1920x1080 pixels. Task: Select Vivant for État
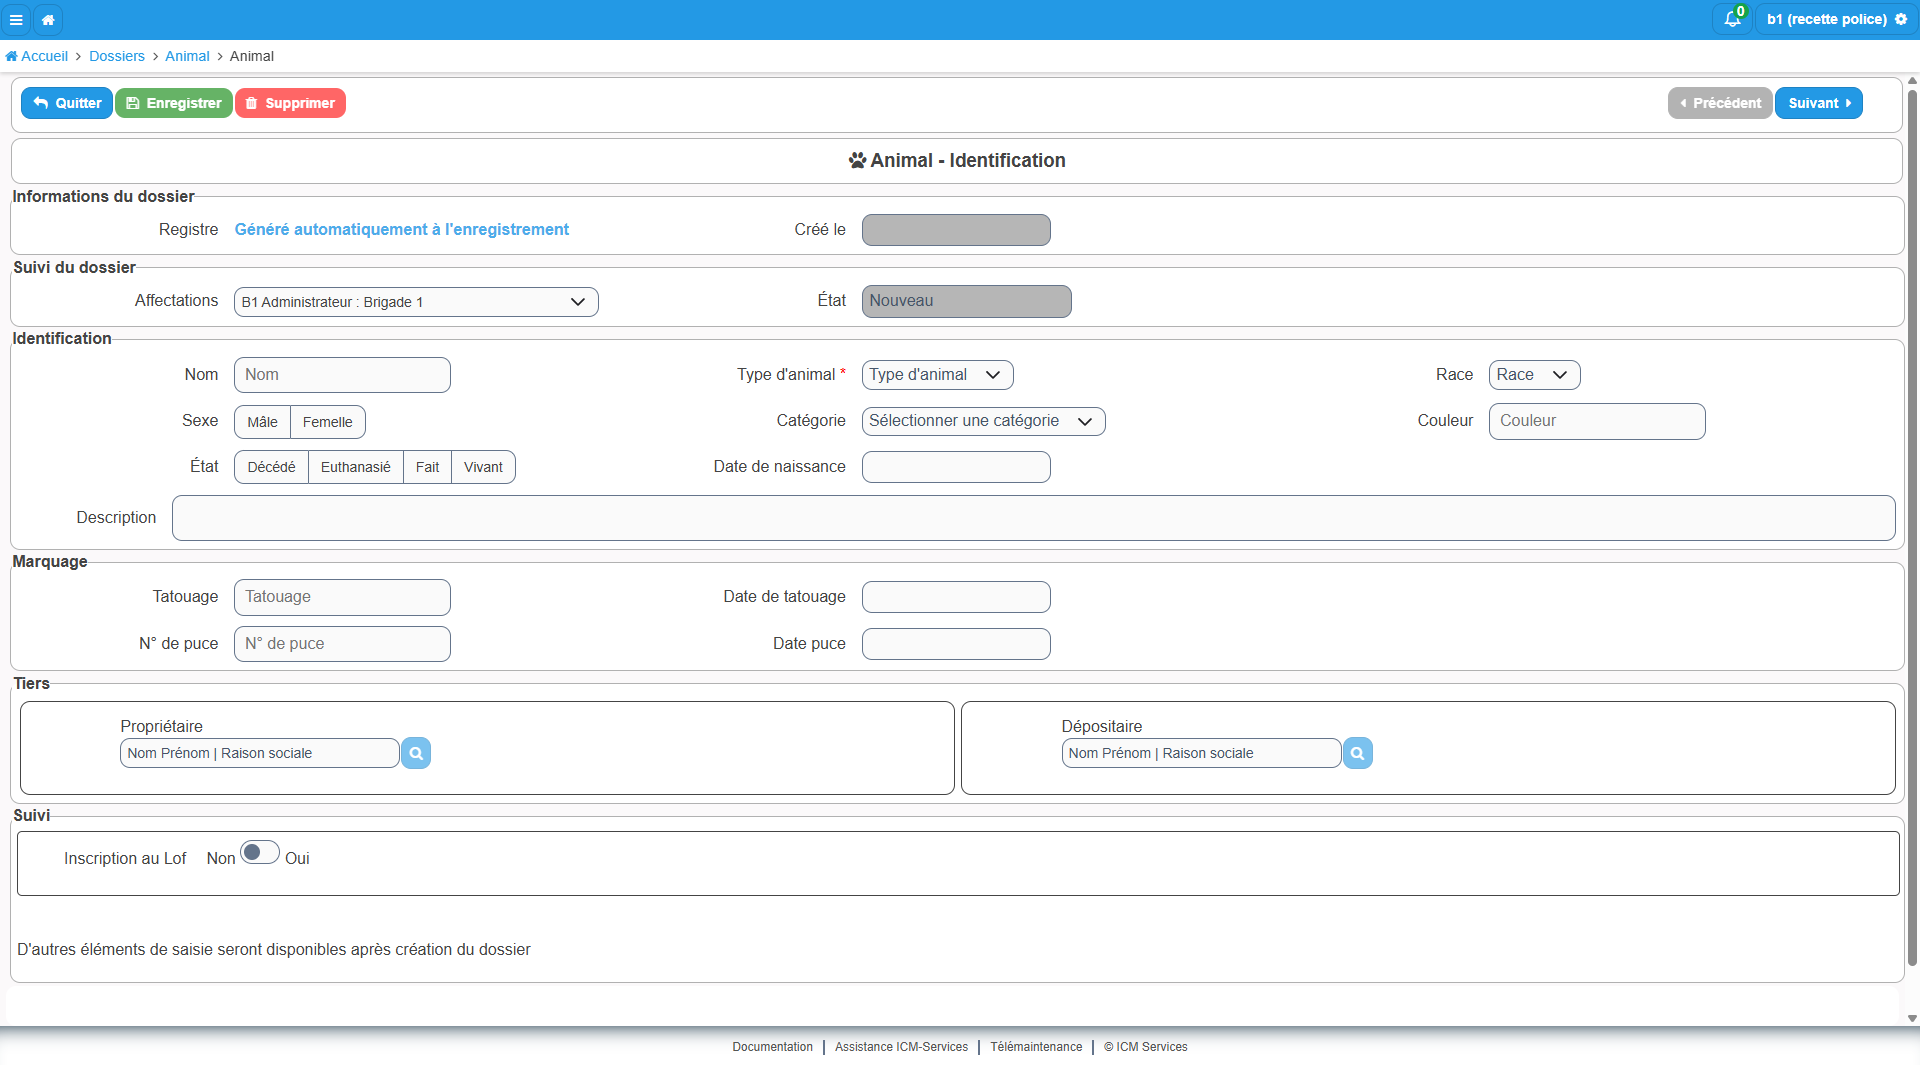[x=483, y=467]
